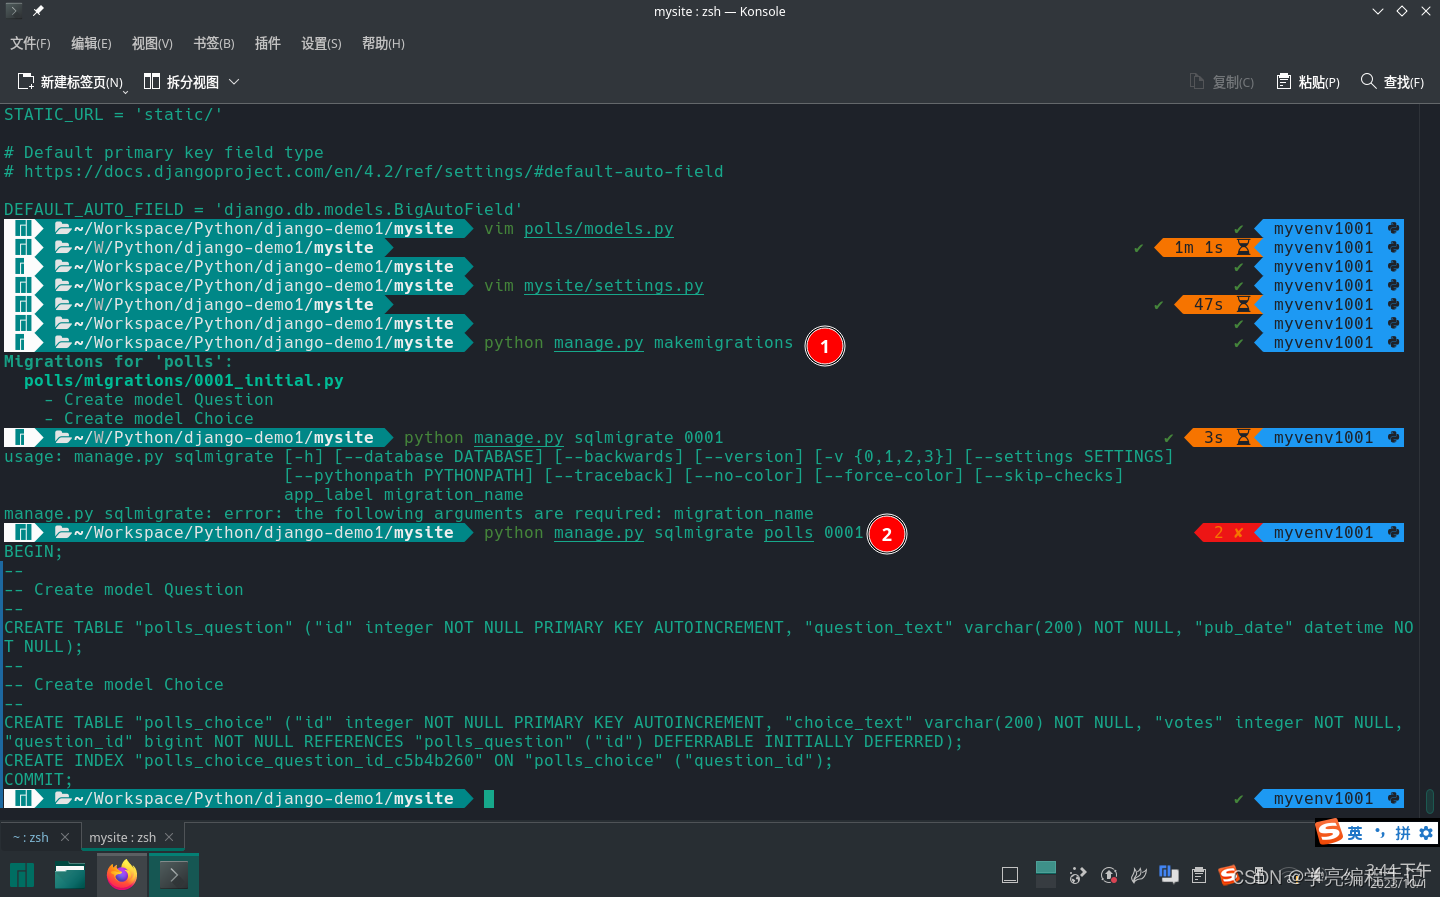Toggle Pinyin mode (拼) on the input method bar
The height and width of the screenshot is (897, 1440).
coord(1403,833)
